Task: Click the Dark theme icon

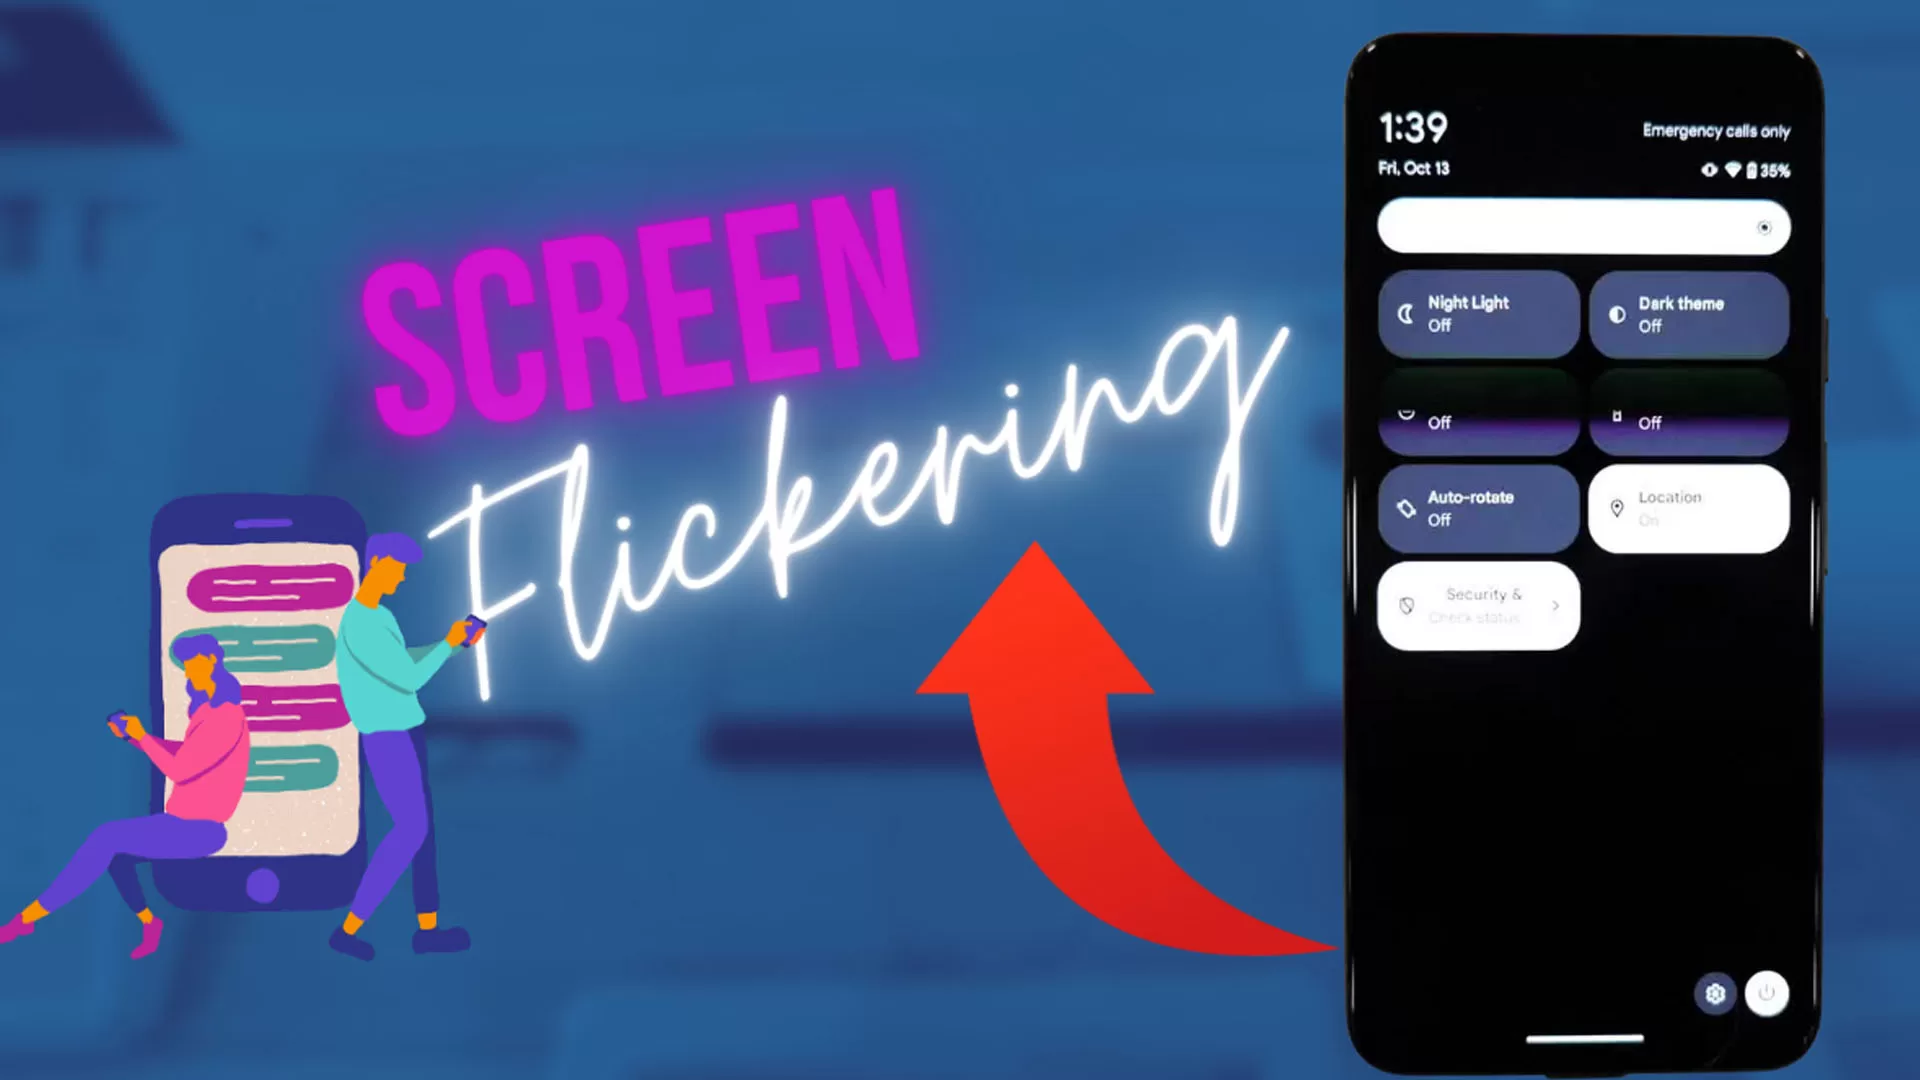Action: coord(1615,313)
